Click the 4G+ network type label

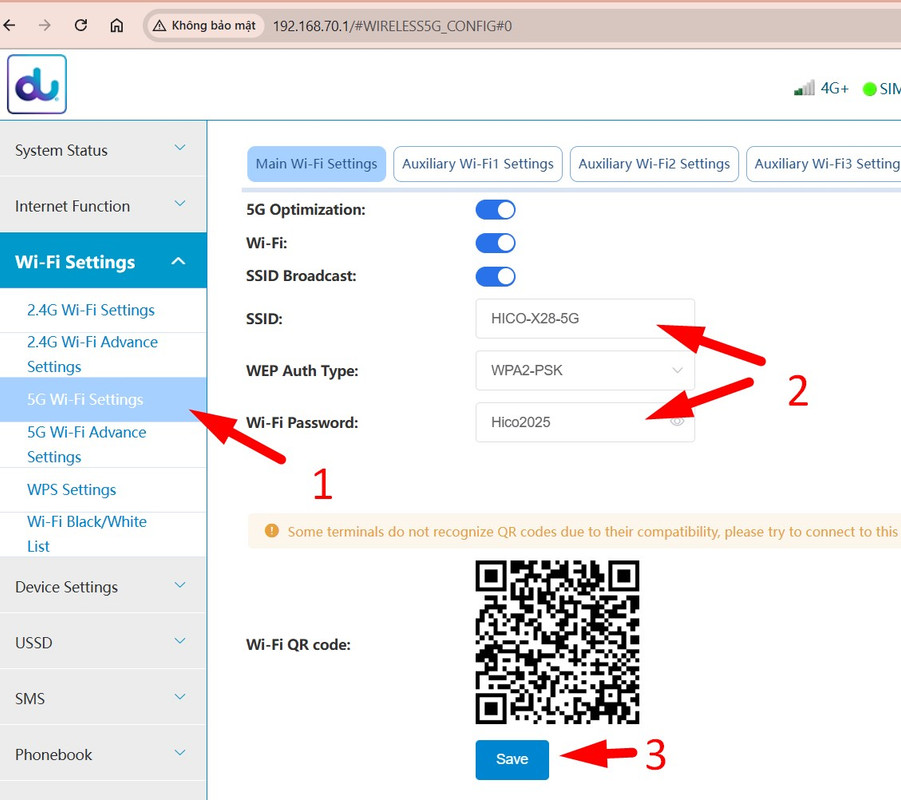coord(834,88)
